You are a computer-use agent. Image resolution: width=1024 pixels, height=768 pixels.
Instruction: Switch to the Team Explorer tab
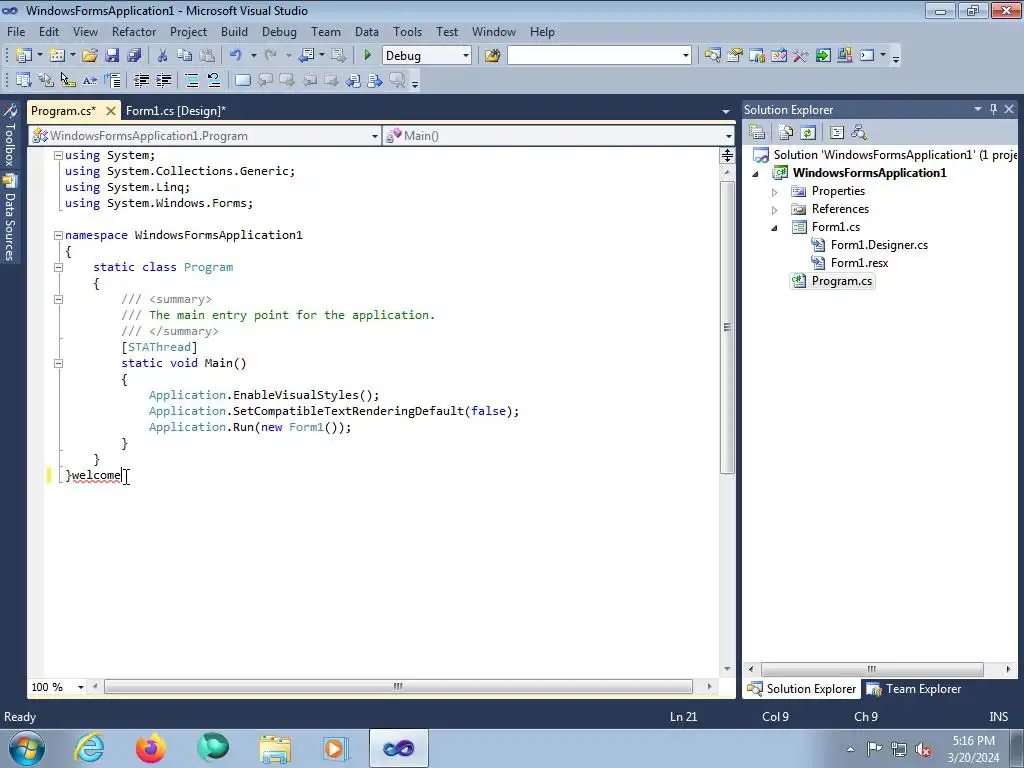[914, 689]
